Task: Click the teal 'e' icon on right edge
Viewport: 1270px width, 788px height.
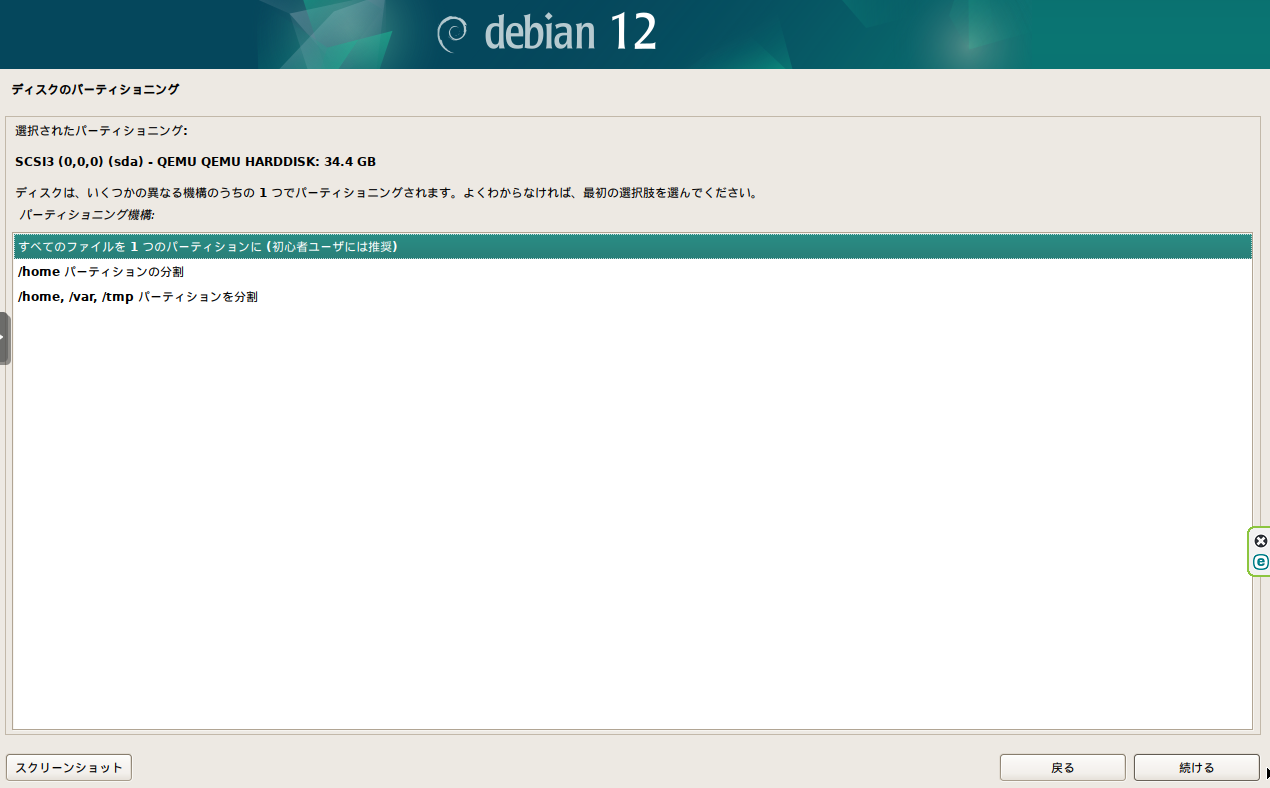Action: (x=1260, y=562)
